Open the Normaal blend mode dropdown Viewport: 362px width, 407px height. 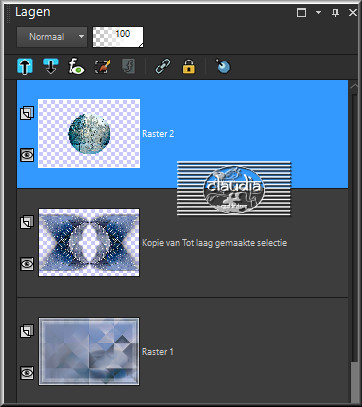point(52,37)
